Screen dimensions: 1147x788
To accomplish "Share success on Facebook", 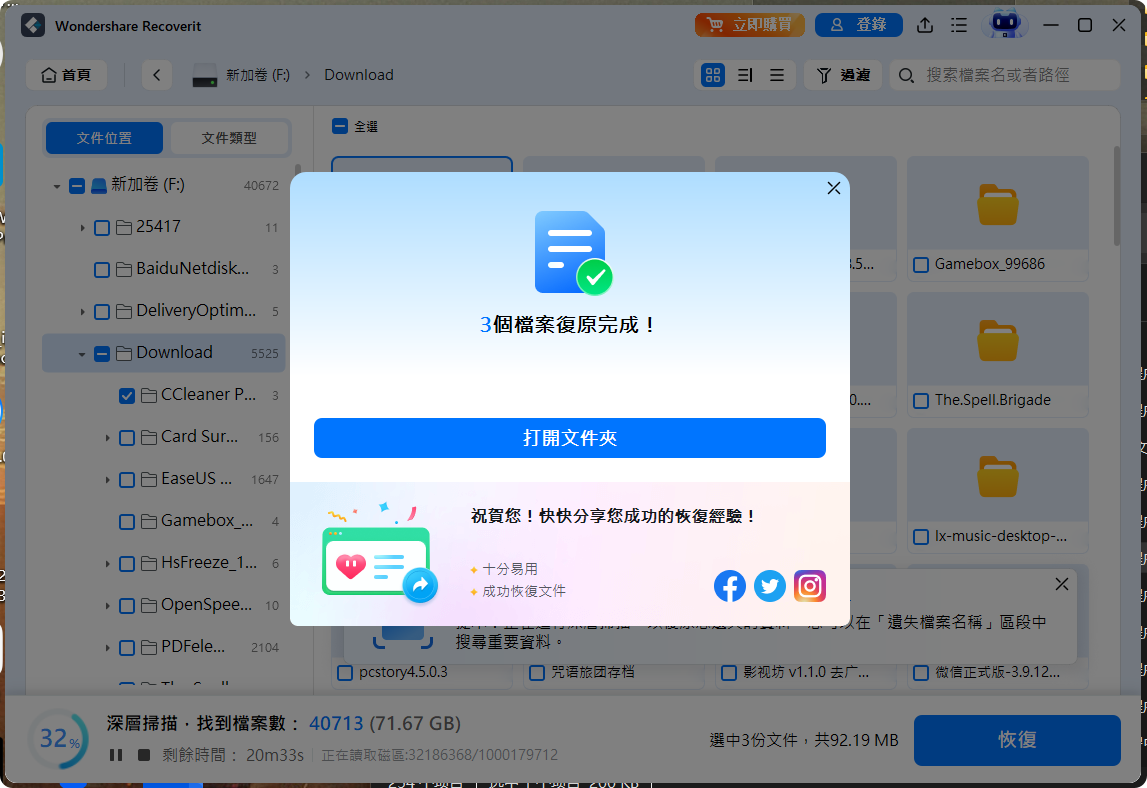I will coord(729,586).
